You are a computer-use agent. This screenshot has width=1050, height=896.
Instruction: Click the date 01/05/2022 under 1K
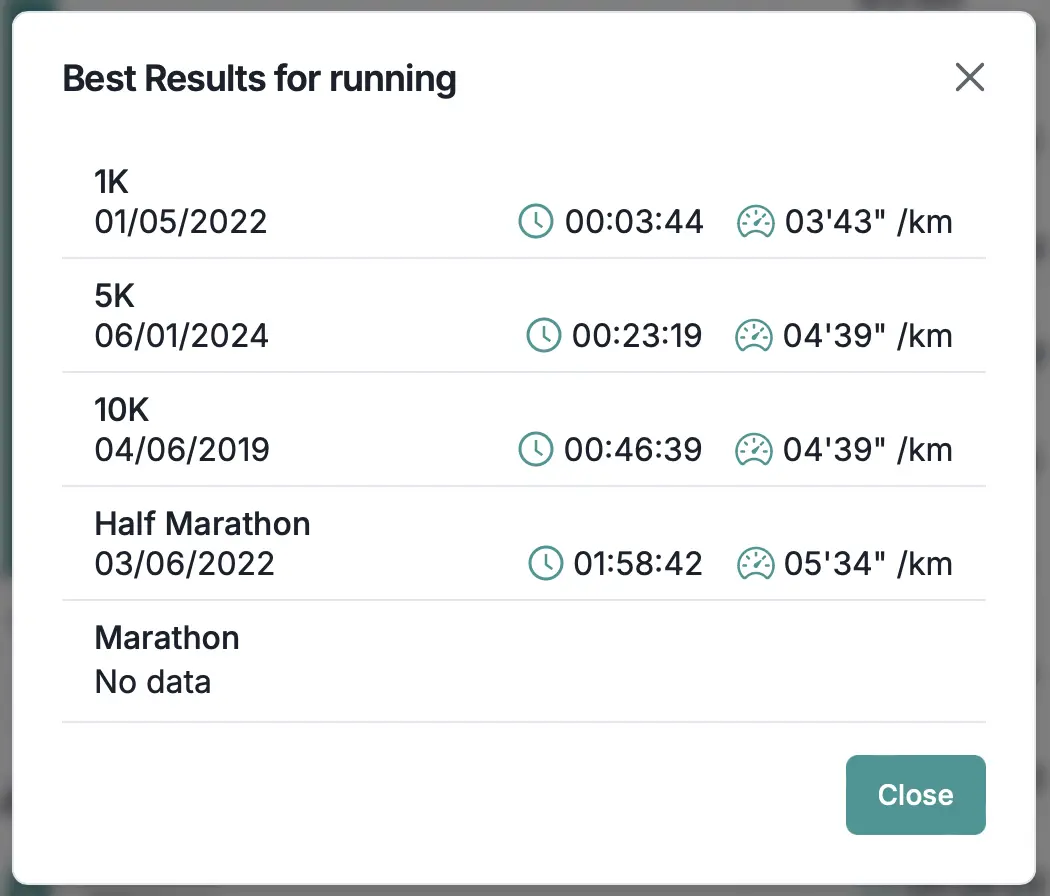tap(181, 224)
